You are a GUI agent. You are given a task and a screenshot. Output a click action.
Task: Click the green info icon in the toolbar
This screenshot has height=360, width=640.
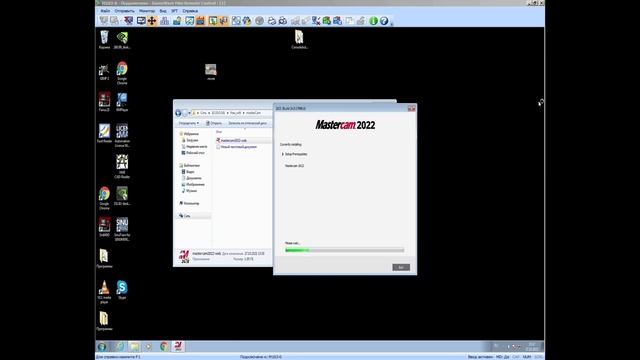[x=373, y=21]
